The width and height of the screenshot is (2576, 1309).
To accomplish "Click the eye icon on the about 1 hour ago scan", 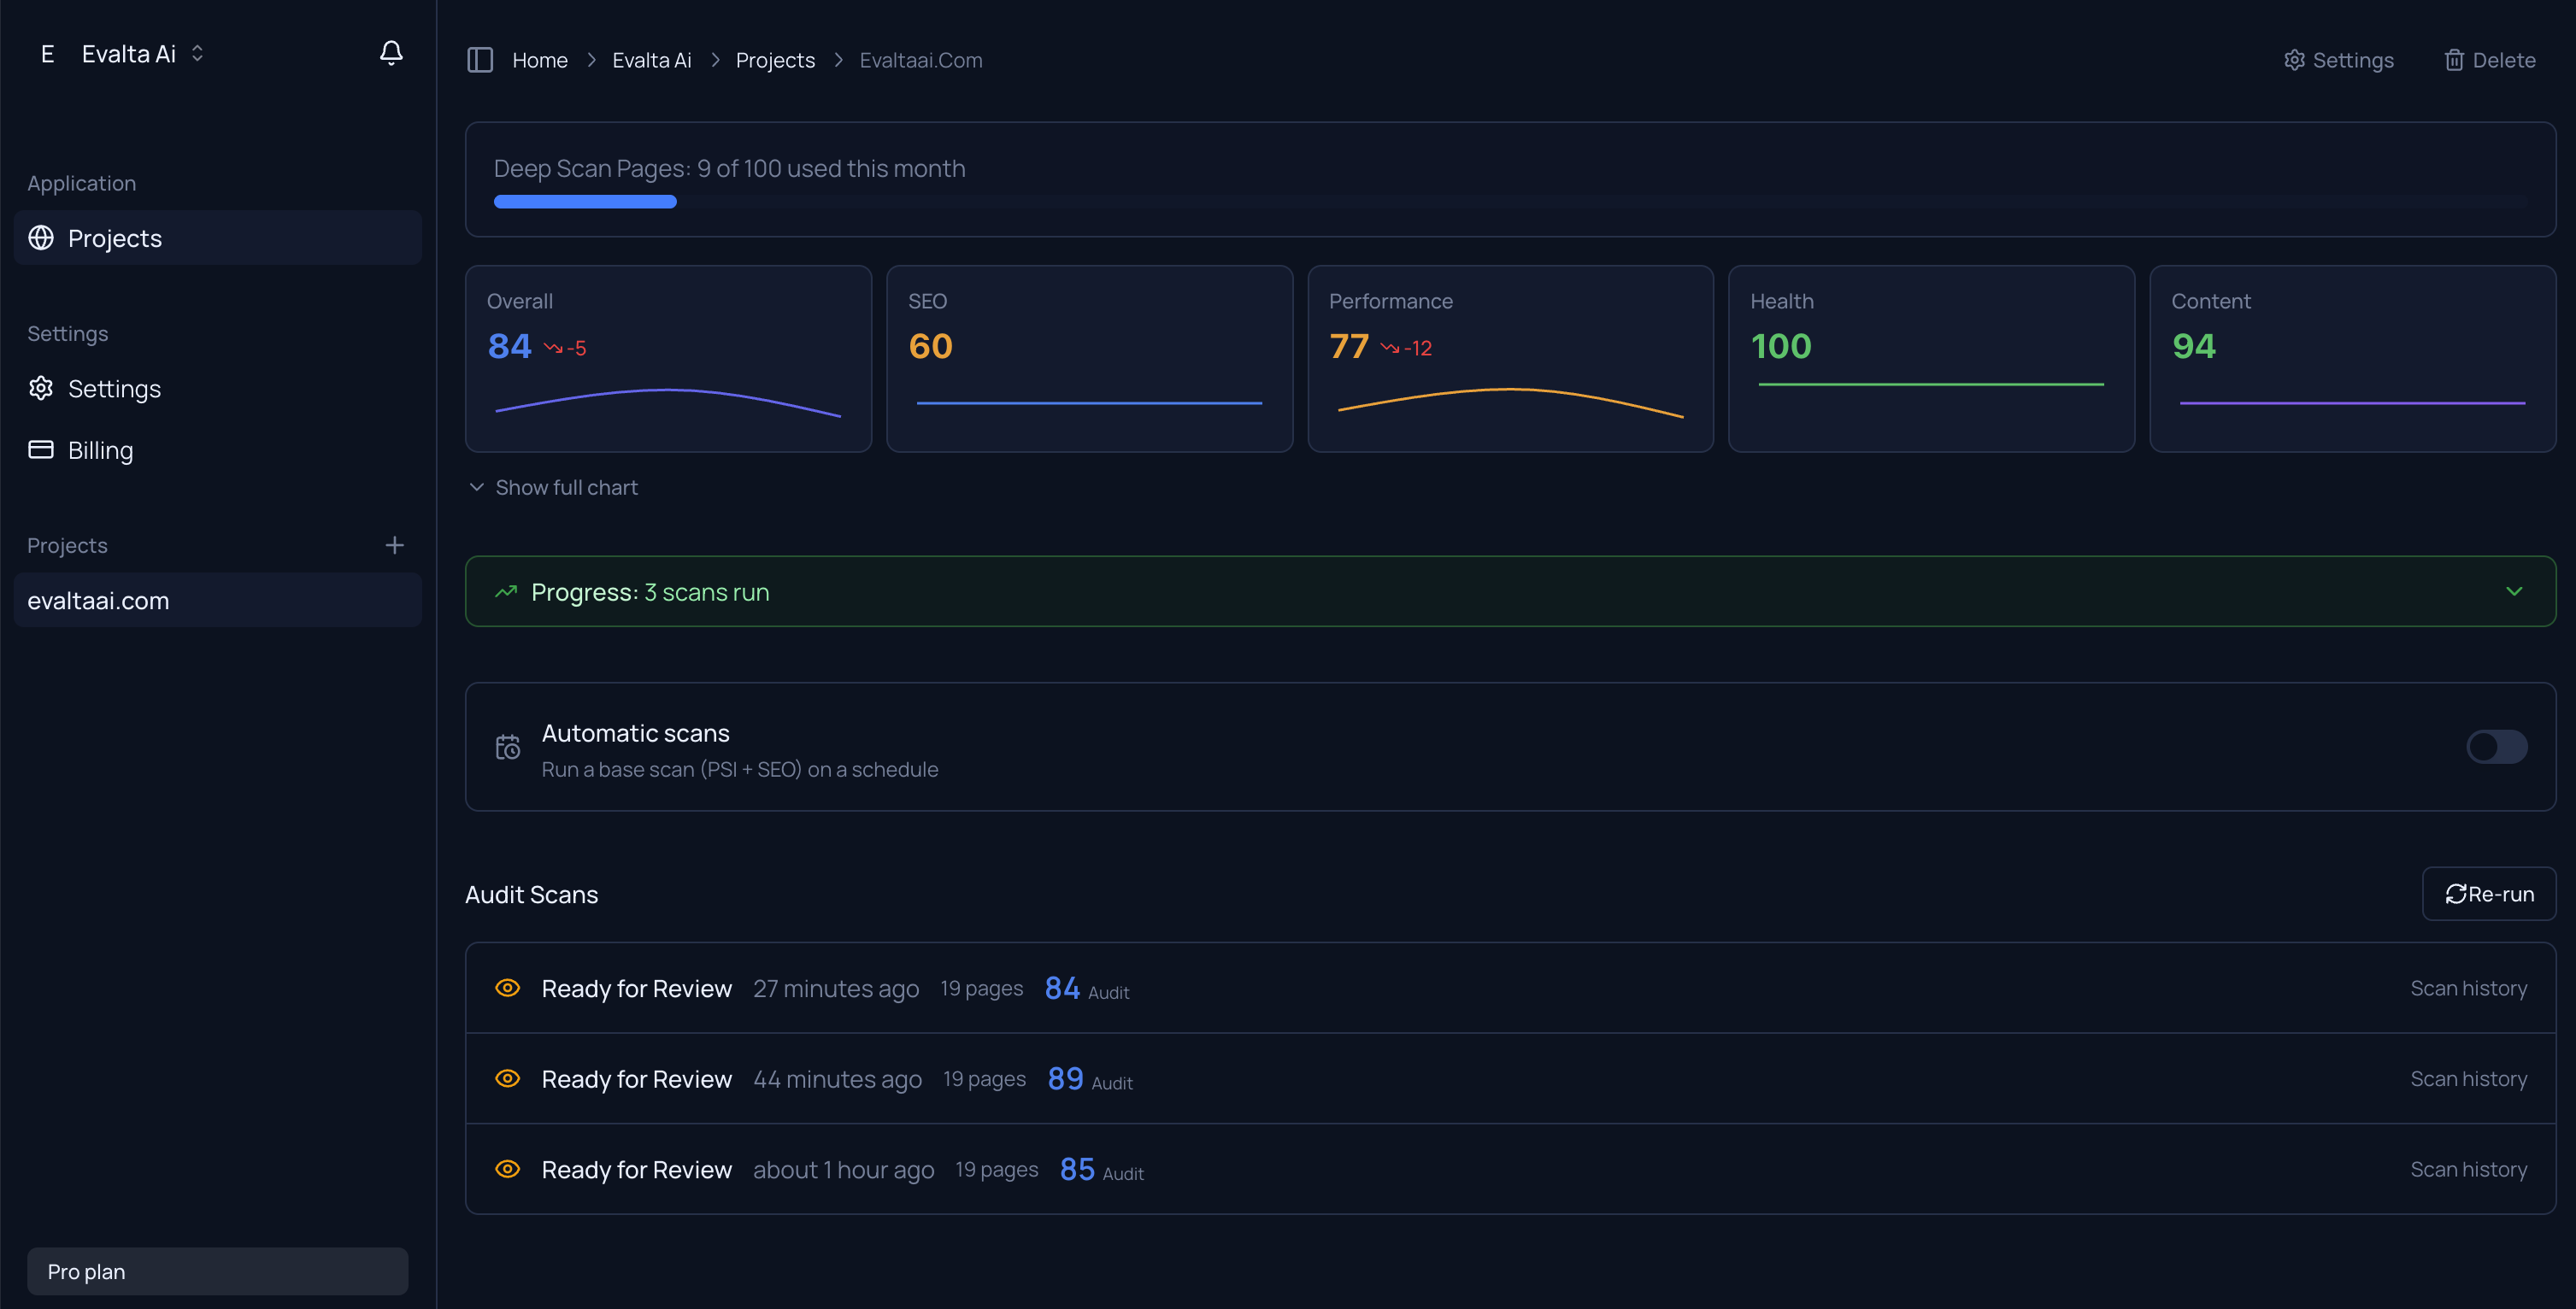I will coord(508,1169).
